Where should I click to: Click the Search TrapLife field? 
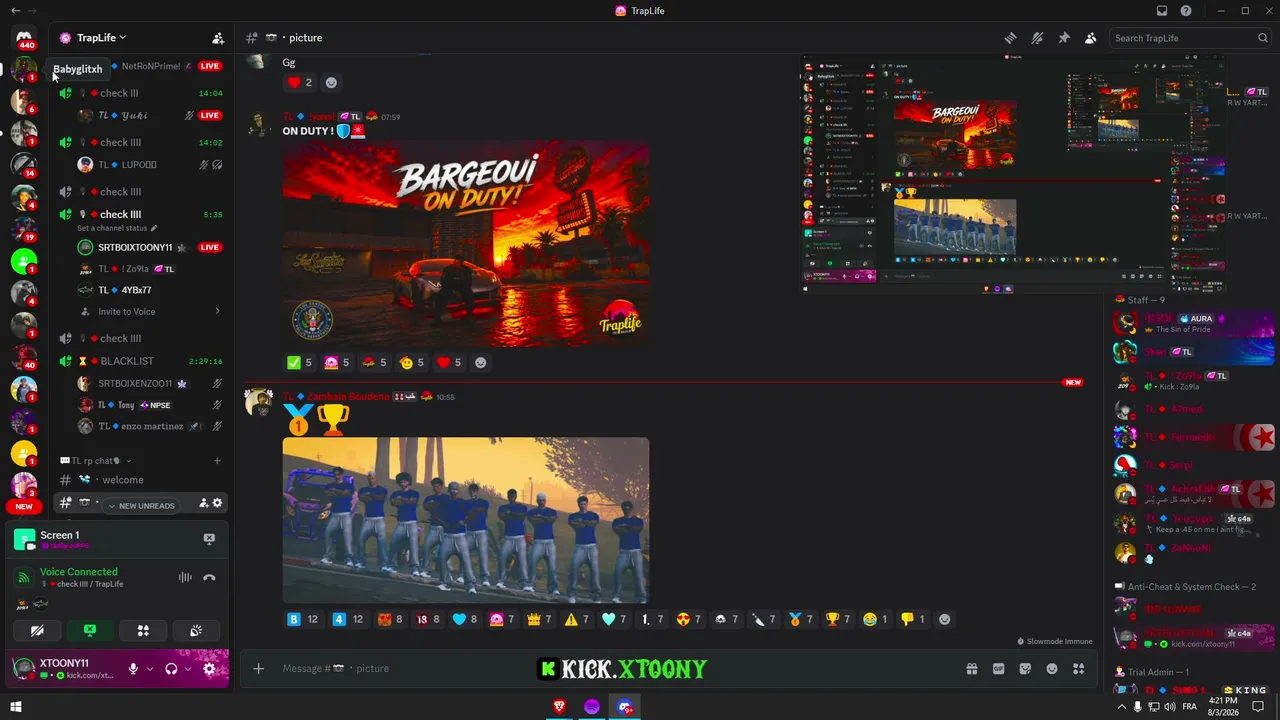point(1191,38)
